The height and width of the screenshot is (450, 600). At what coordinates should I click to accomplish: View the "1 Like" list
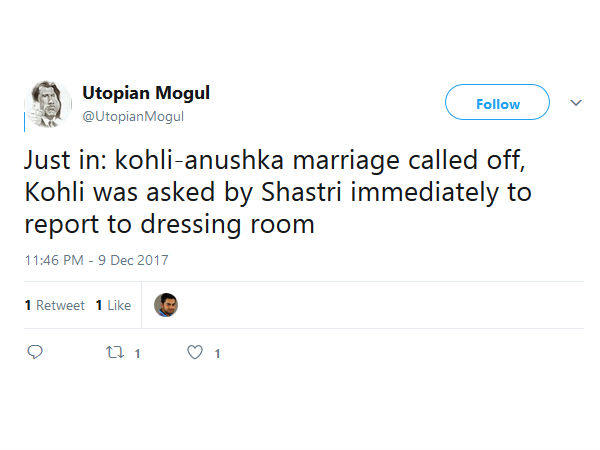click(x=113, y=305)
